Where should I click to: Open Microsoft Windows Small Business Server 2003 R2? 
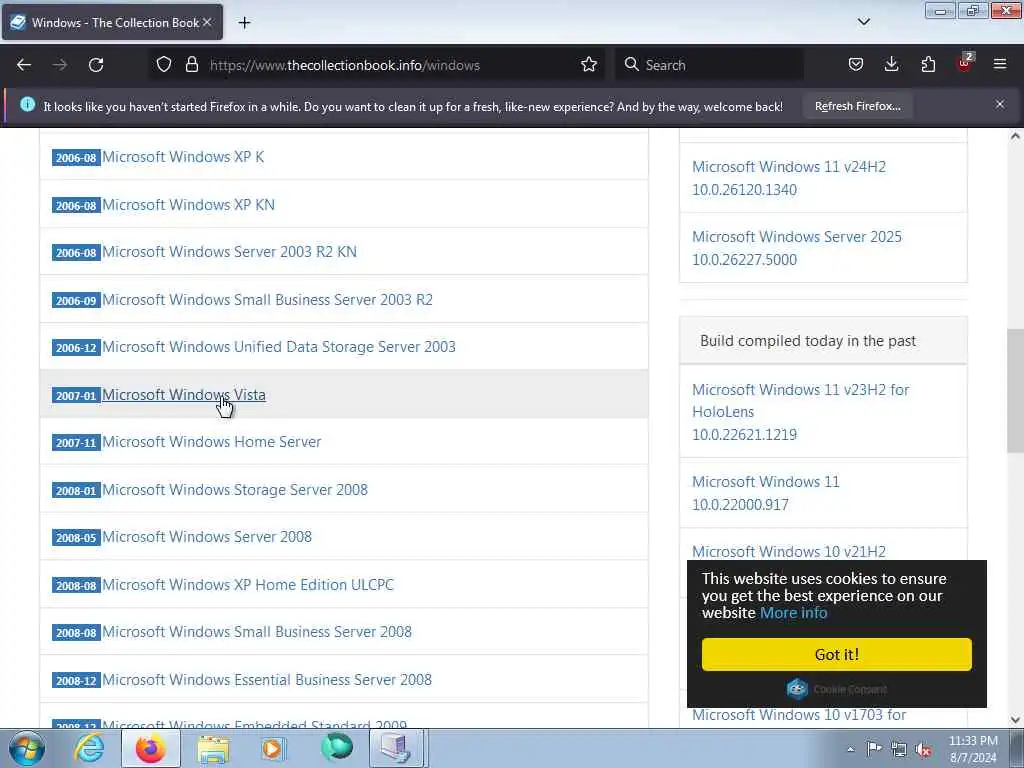point(267,299)
